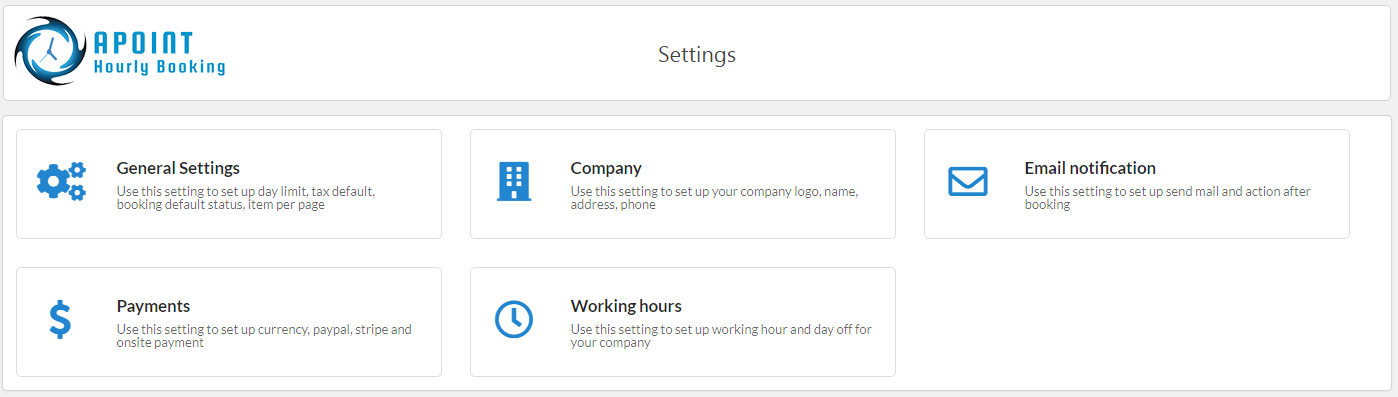Click the clock icon for Working hours
The height and width of the screenshot is (397, 1398).
pos(514,319)
